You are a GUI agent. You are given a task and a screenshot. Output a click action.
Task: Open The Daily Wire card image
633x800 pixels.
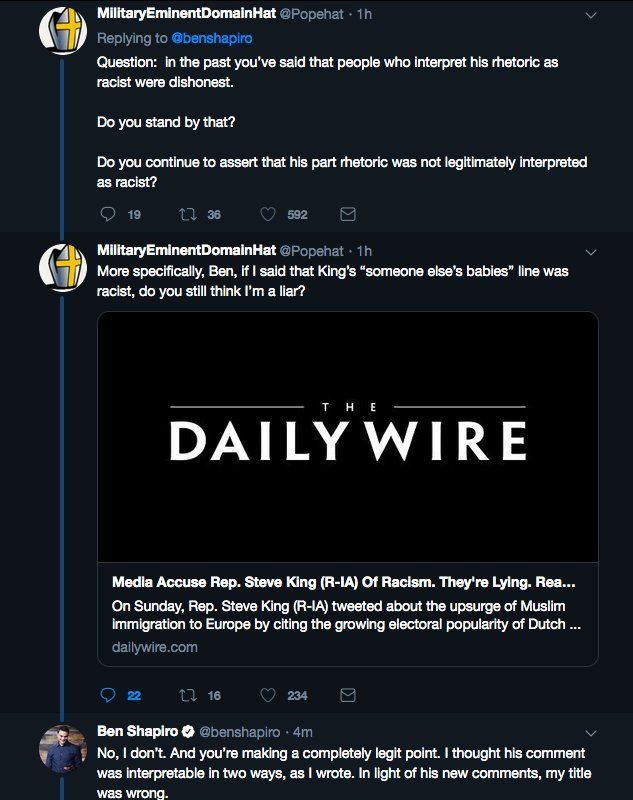347,437
